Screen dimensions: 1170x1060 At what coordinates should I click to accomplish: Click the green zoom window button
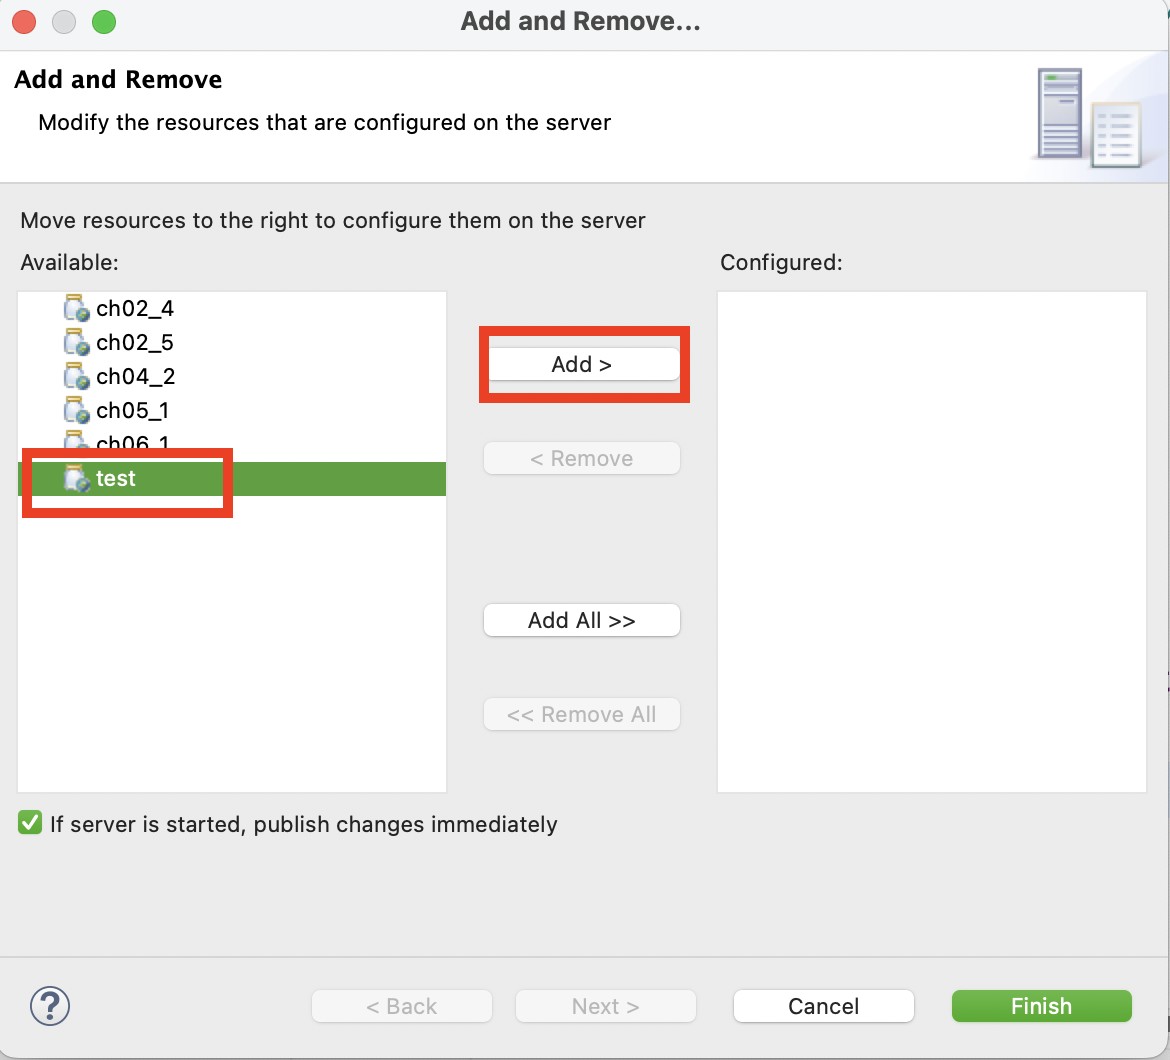click(103, 21)
